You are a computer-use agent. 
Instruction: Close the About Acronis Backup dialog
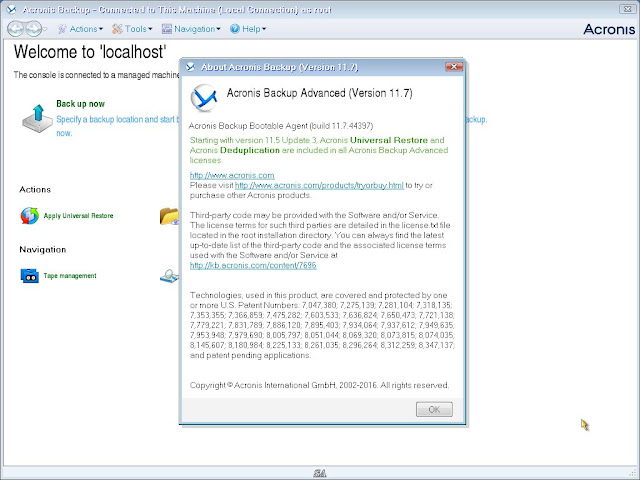pyautogui.click(x=454, y=67)
